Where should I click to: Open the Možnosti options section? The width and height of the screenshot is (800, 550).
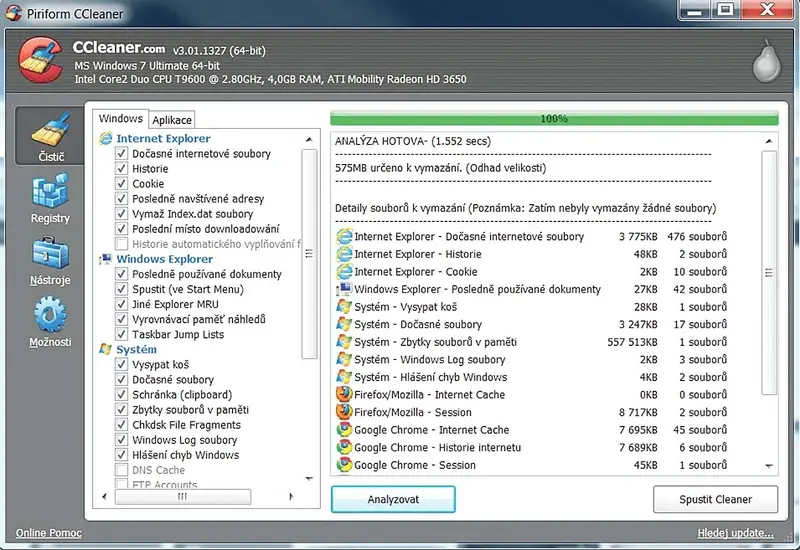pos(49,322)
